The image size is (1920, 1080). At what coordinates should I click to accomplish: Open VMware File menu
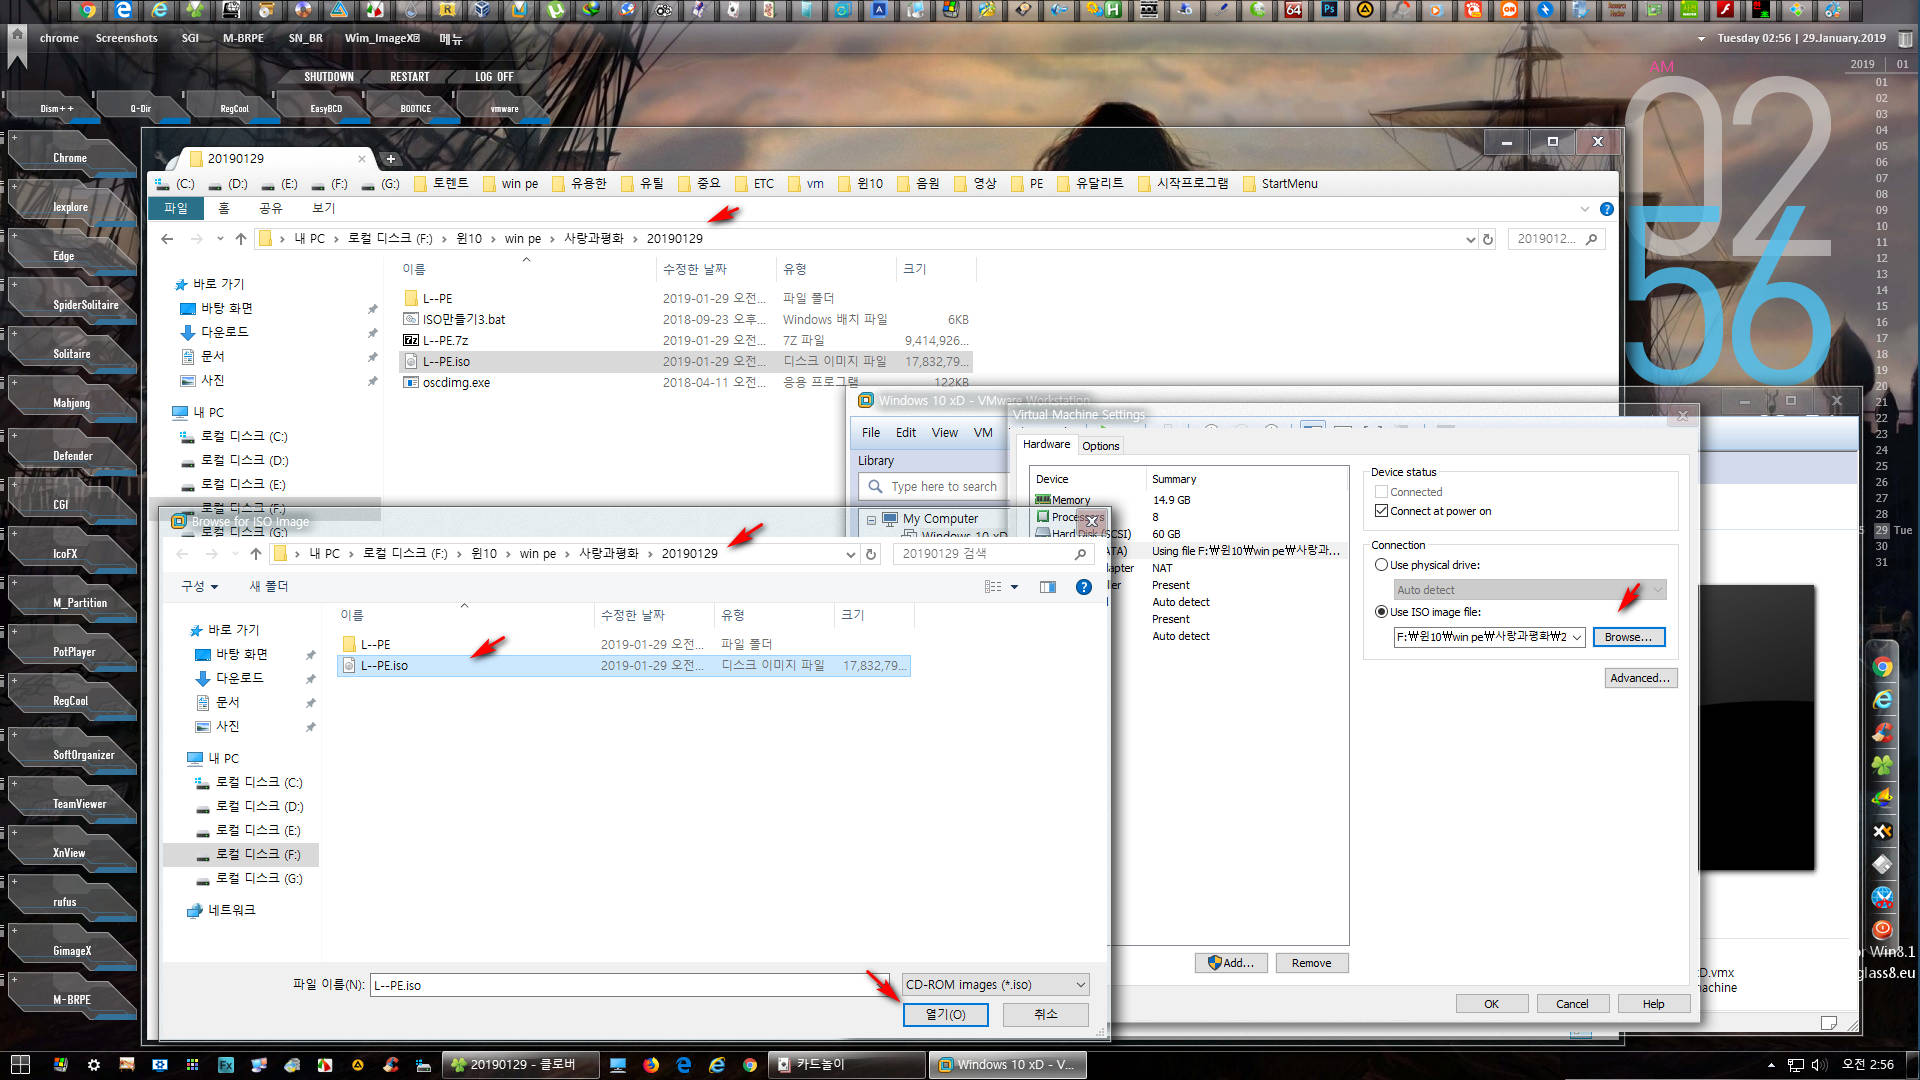[871, 433]
